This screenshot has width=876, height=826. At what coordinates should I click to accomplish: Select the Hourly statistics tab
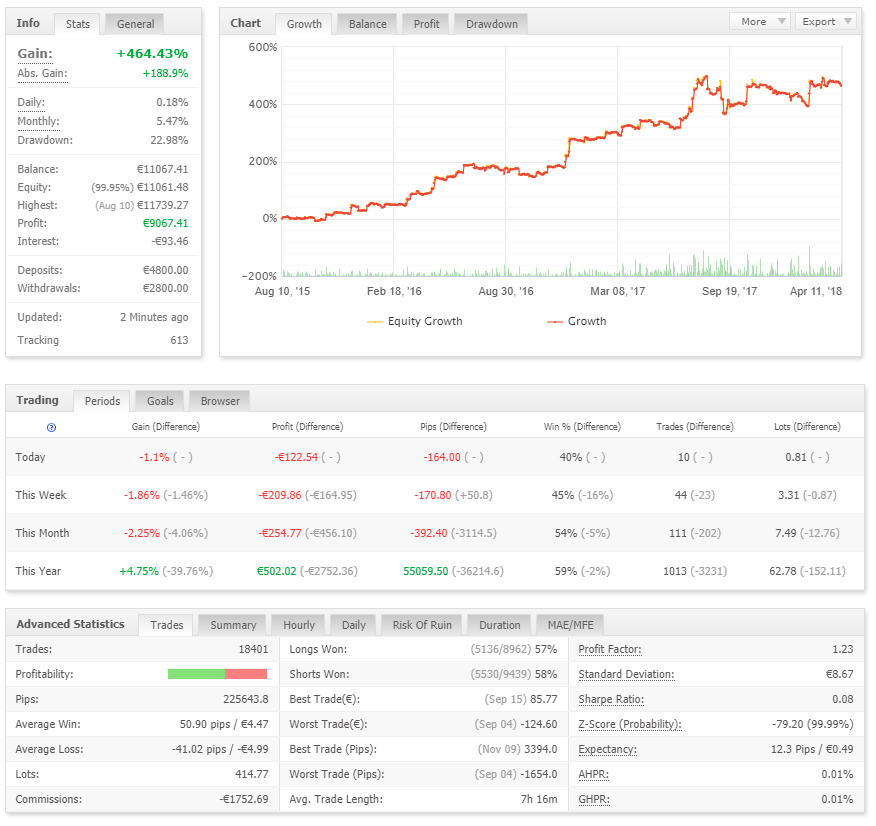pos(299,625)
